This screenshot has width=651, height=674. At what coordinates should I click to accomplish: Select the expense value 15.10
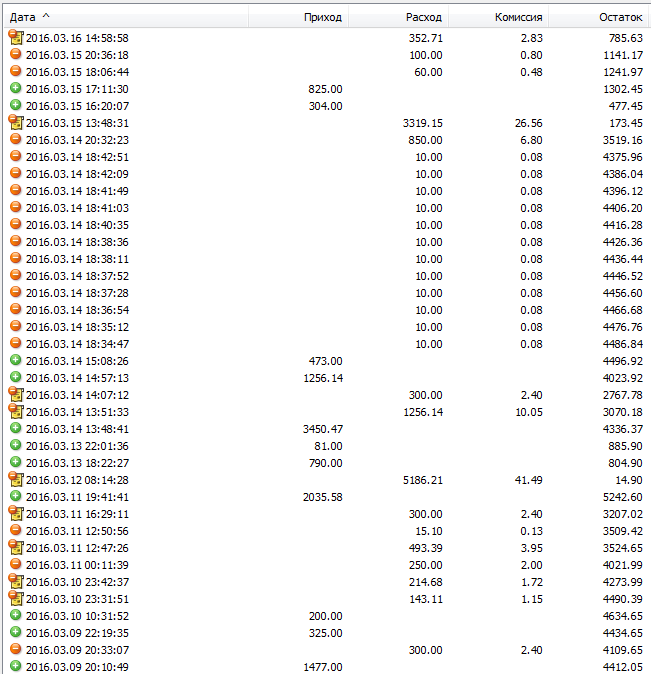[429, 531]
